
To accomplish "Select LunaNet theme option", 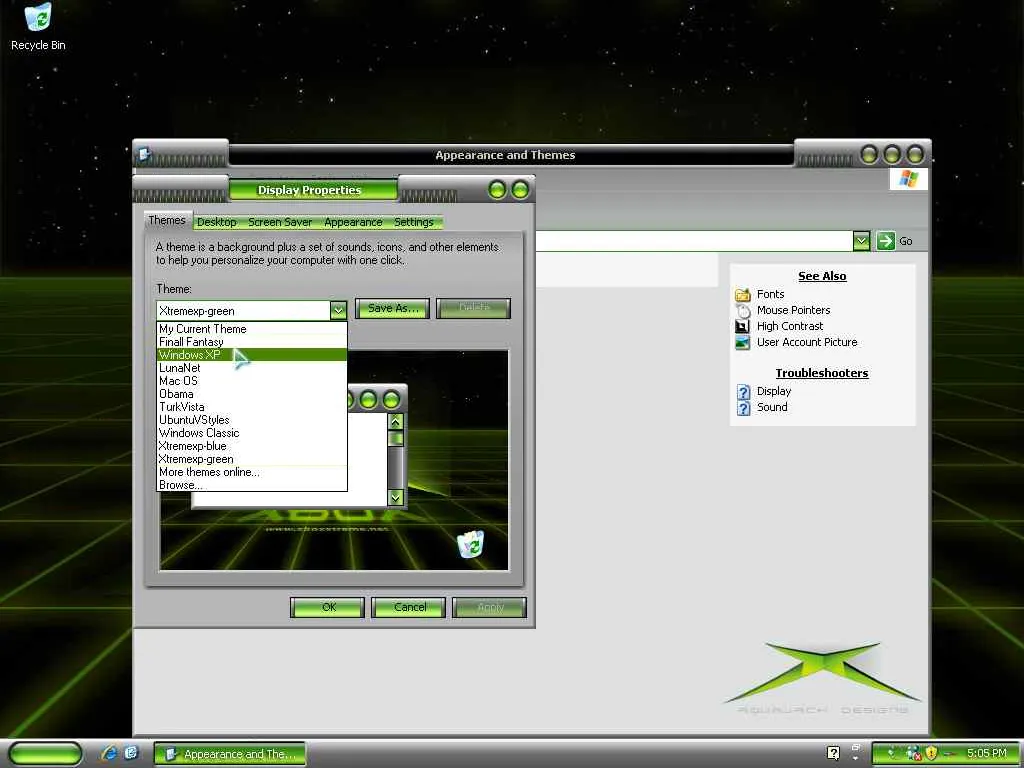I will (x=252, y=368).
